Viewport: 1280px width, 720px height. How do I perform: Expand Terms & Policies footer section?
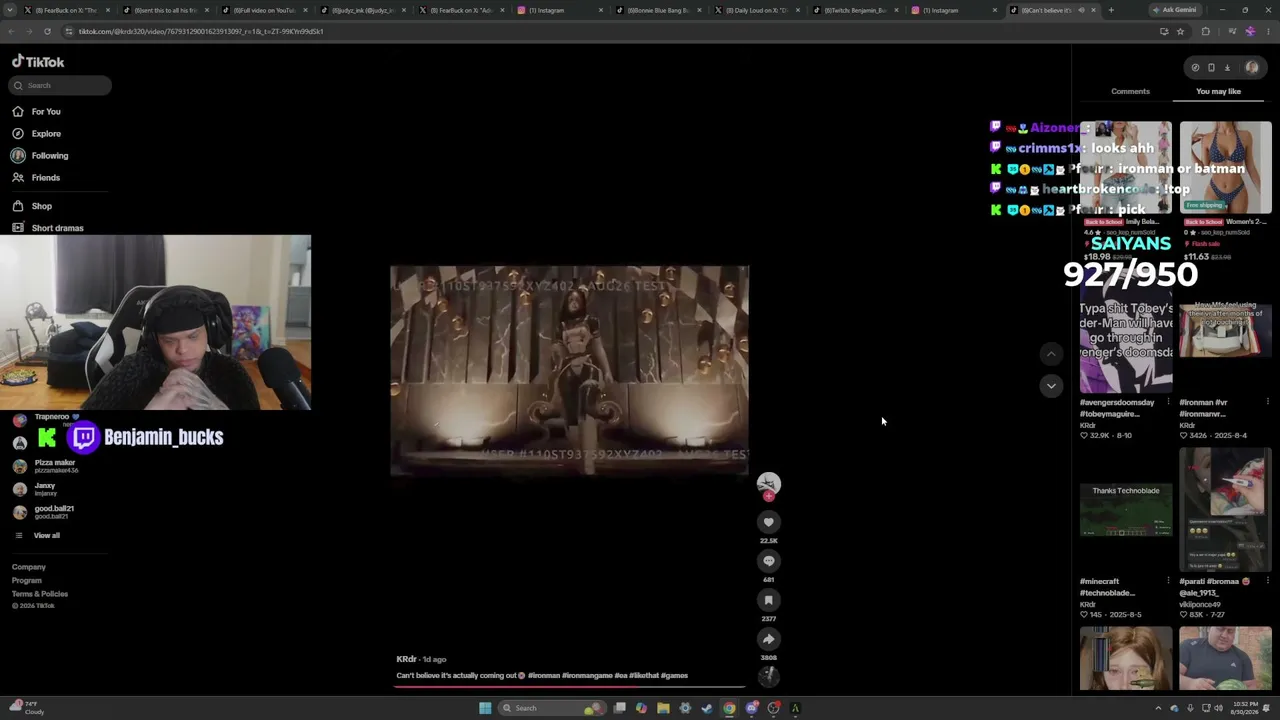pos(40,594)
